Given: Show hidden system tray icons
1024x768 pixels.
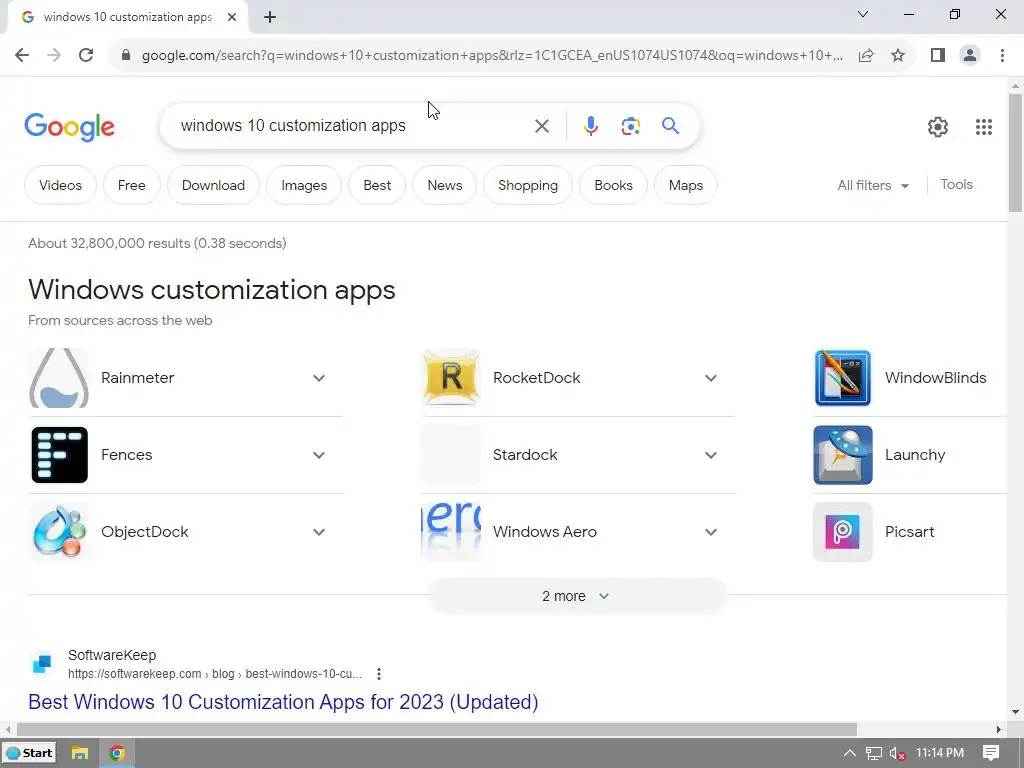Looking at the screenshot, I should pos(850,753).
